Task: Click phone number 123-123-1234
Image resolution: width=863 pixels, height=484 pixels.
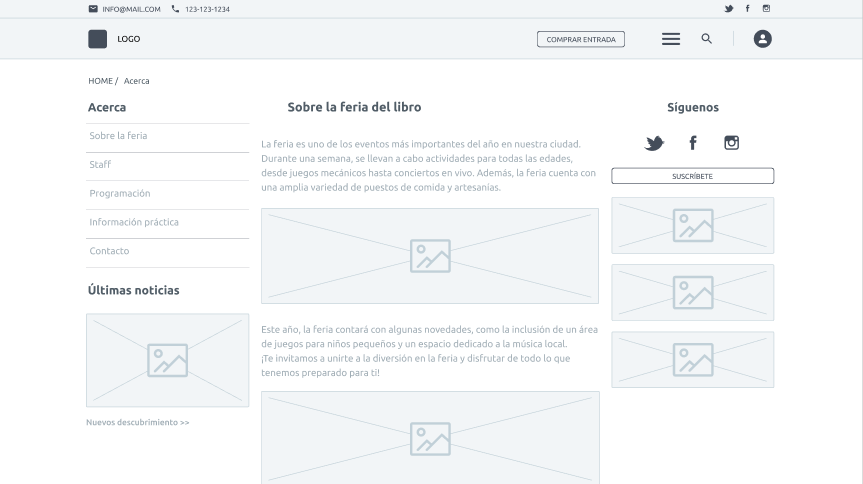Action: (207, 9)
